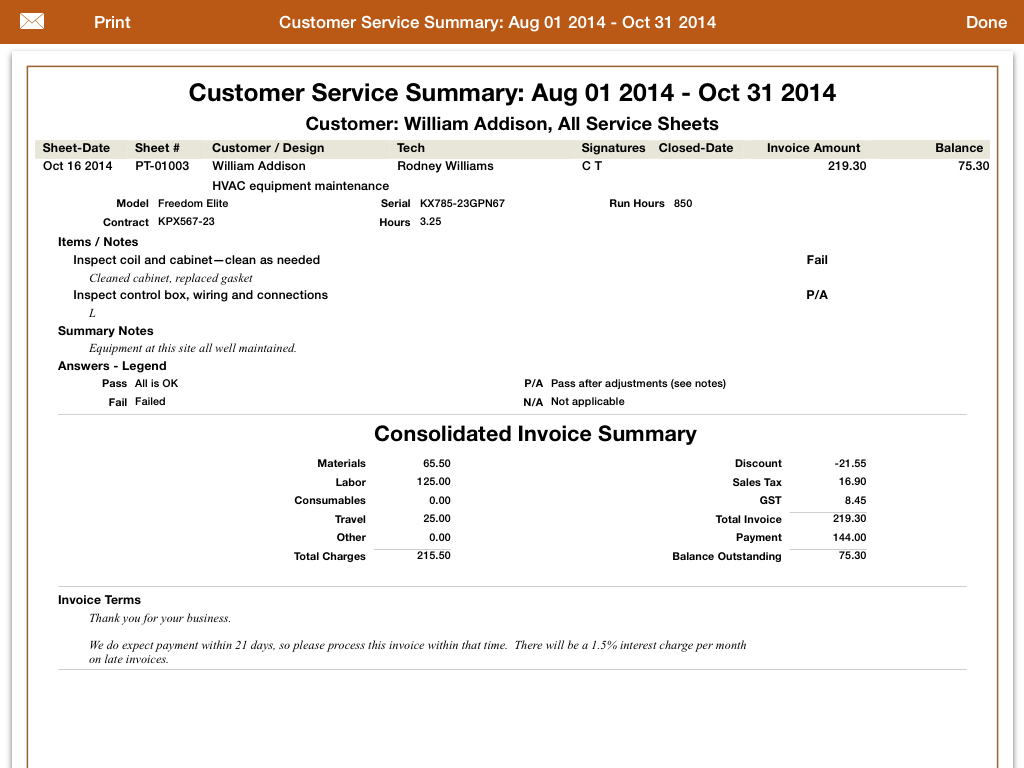This screenshot has height=768, width=1024.
Task: Click the tech name Rodney Williams
Action: [445, 166]
